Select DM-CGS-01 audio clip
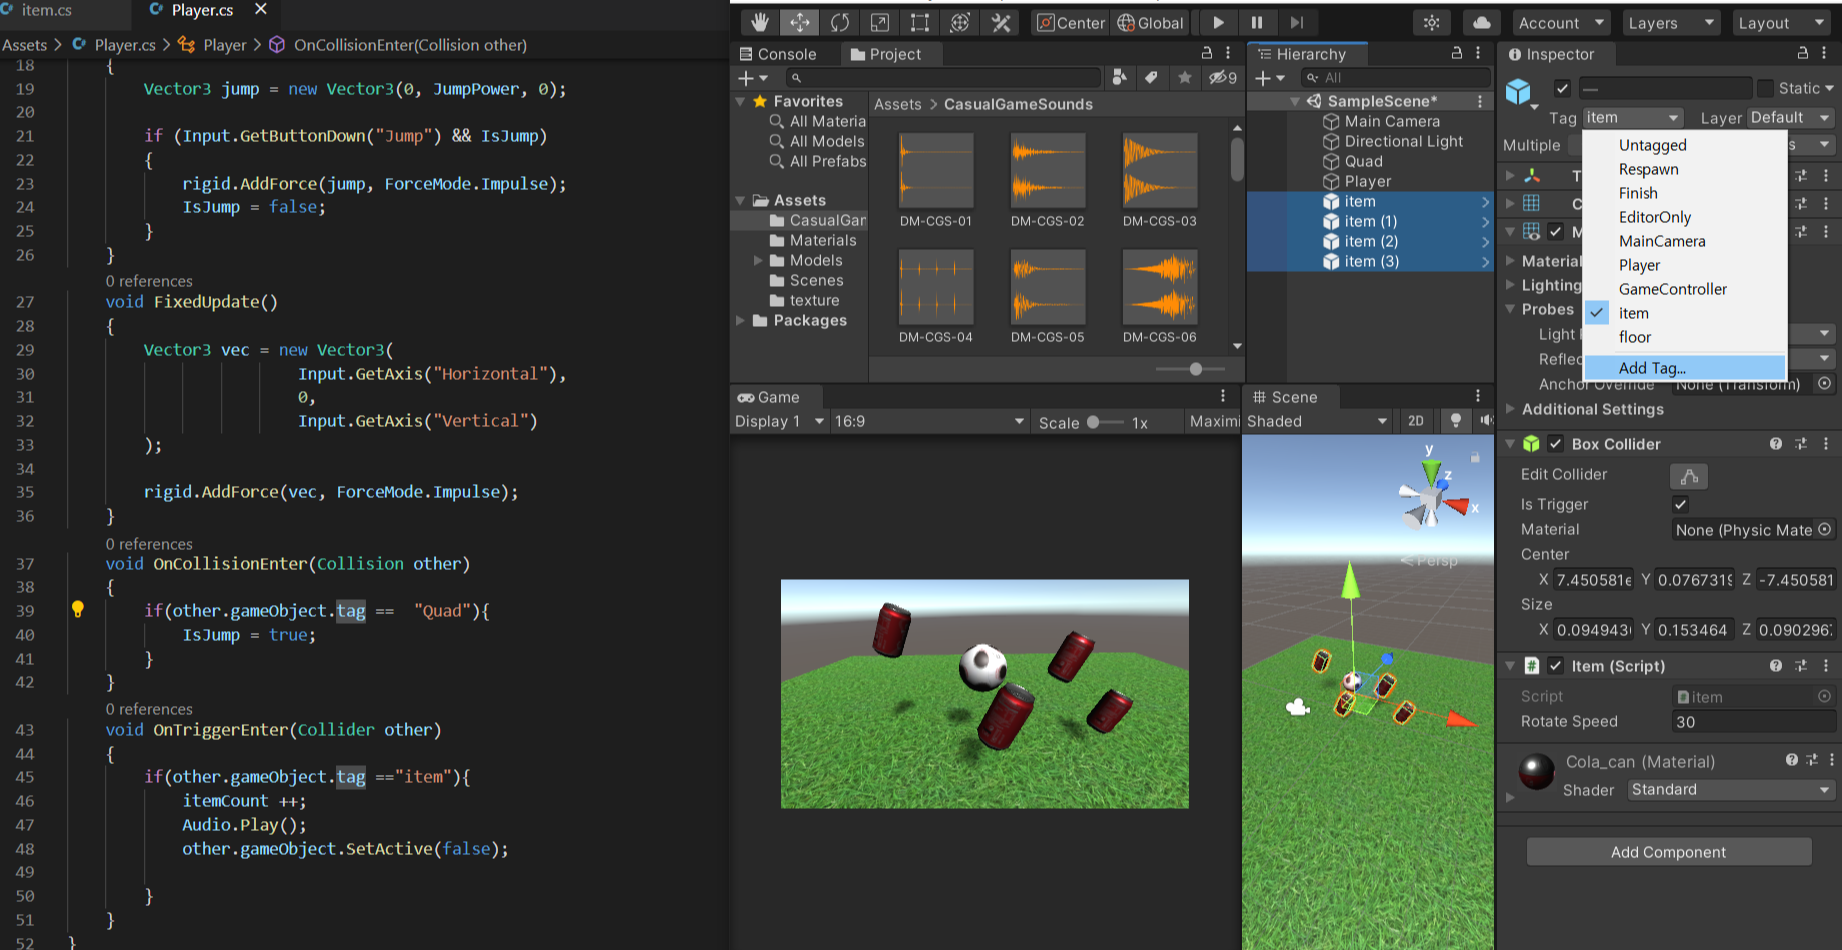 coord(936,180)
